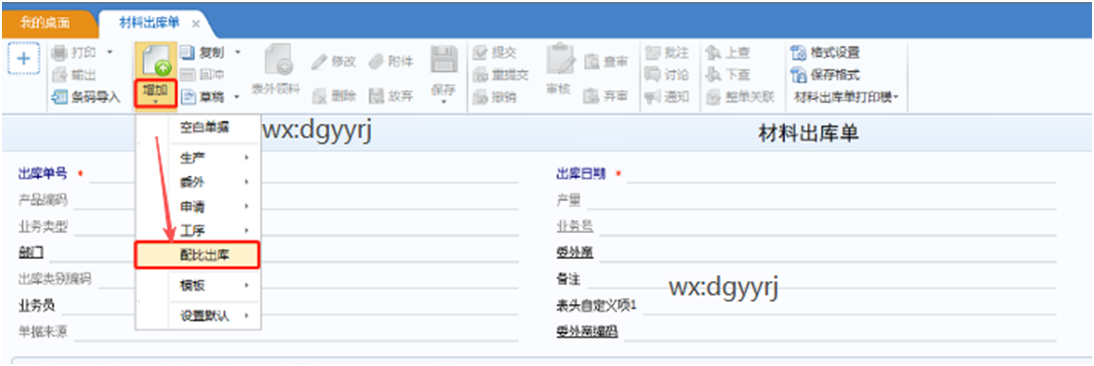Click the 删除 delete icon
Screen dimensions: 1094x366
pos(320,96)
